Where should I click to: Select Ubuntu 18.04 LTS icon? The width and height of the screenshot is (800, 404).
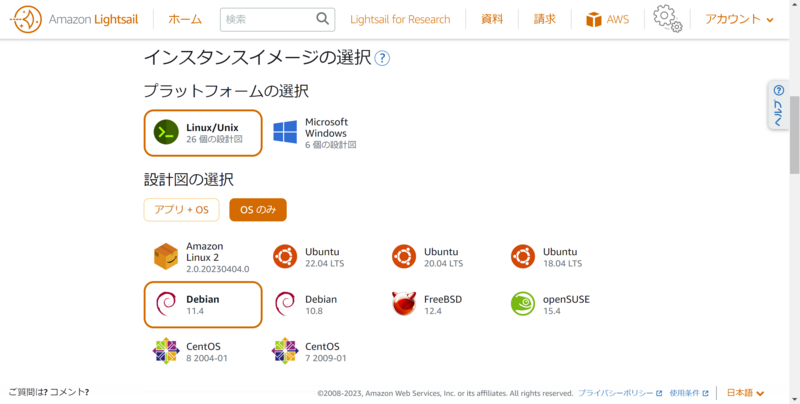pyautogui.click(x=523, y=257)
